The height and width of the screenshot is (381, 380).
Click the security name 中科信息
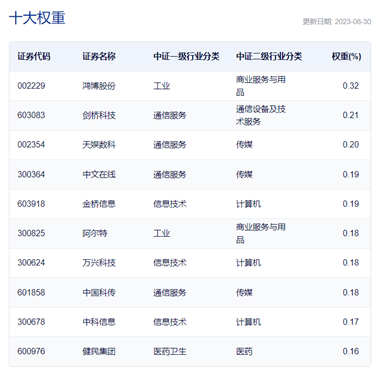99,322
